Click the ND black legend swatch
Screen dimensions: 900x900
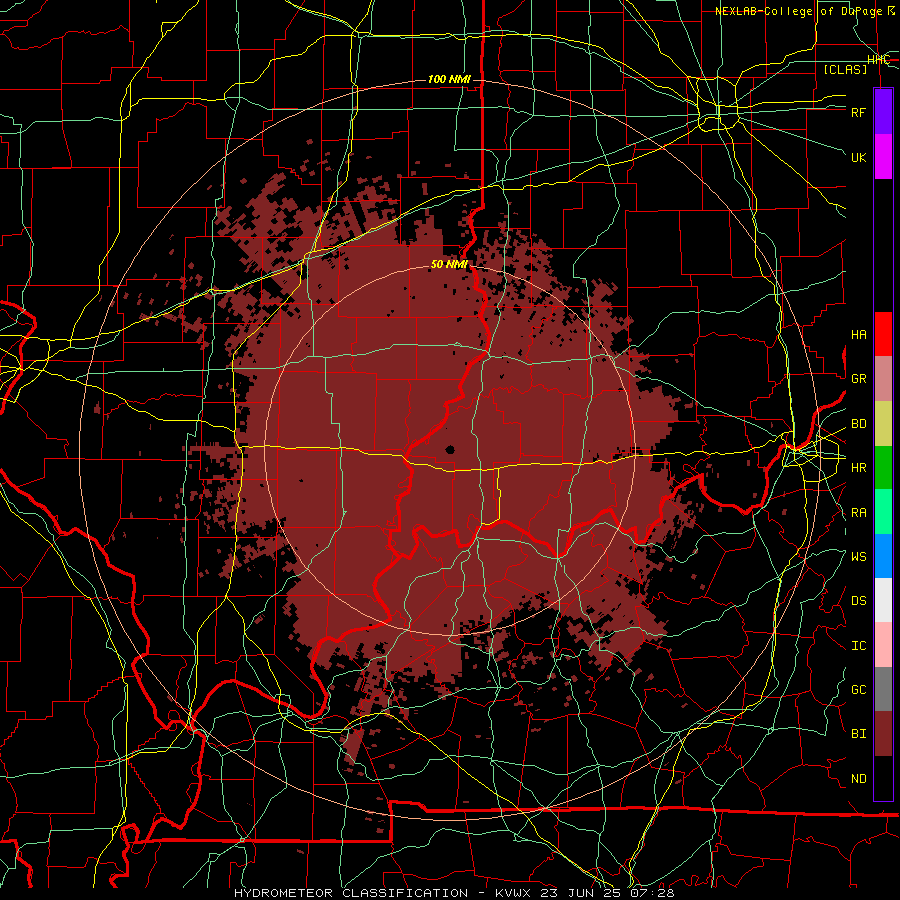[x=883, y=778]
